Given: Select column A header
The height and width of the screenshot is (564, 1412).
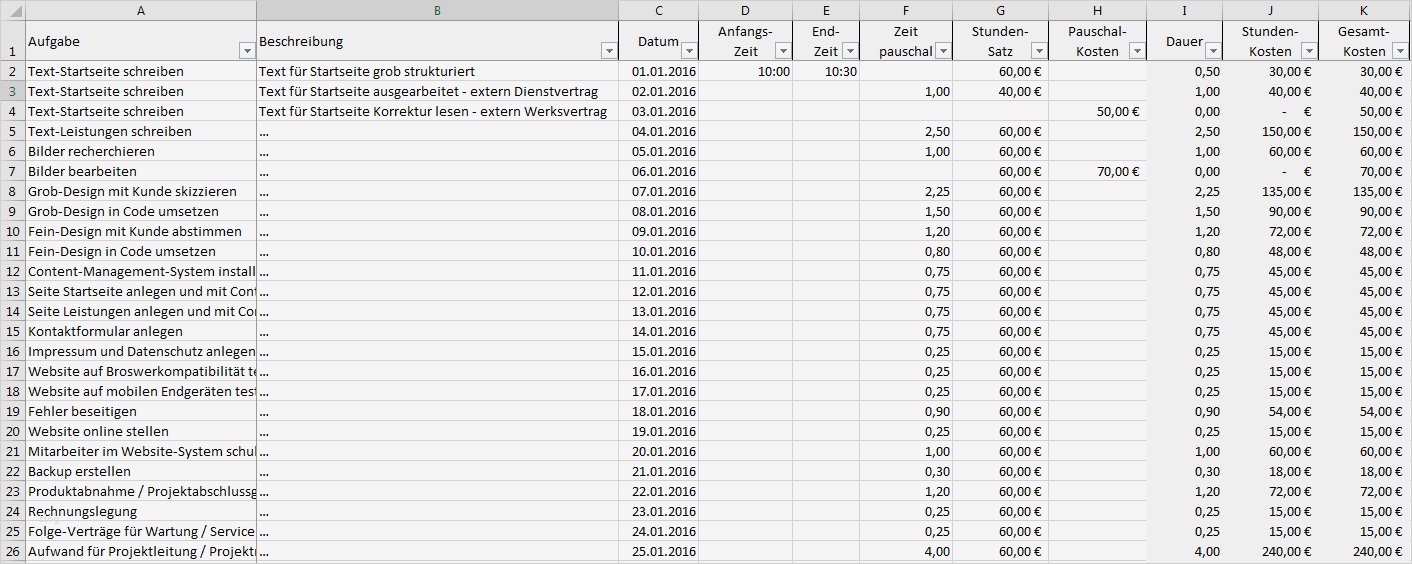Looking at the screenshot, I should [141, 10].
